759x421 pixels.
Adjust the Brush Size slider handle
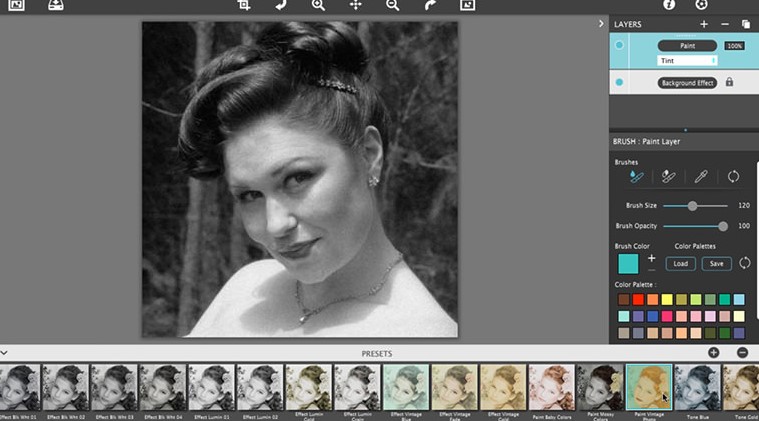tap(693, 205)
